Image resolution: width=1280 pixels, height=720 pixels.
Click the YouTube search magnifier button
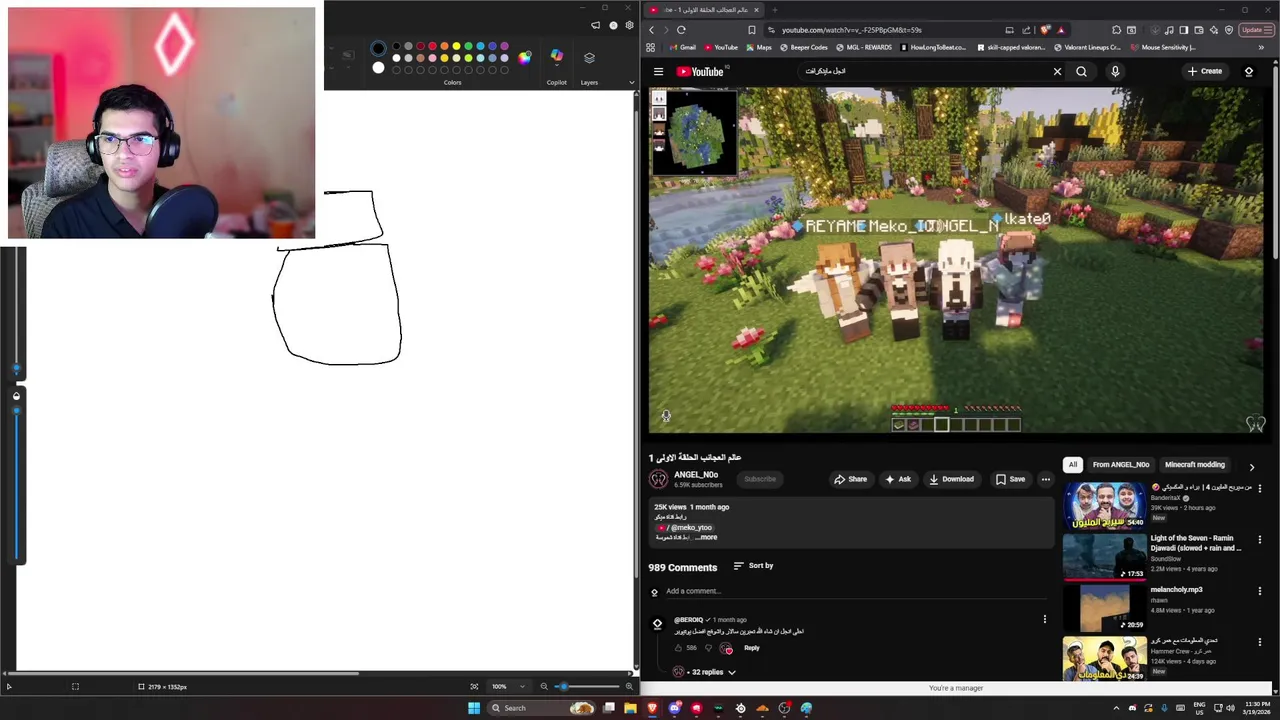1081,71
